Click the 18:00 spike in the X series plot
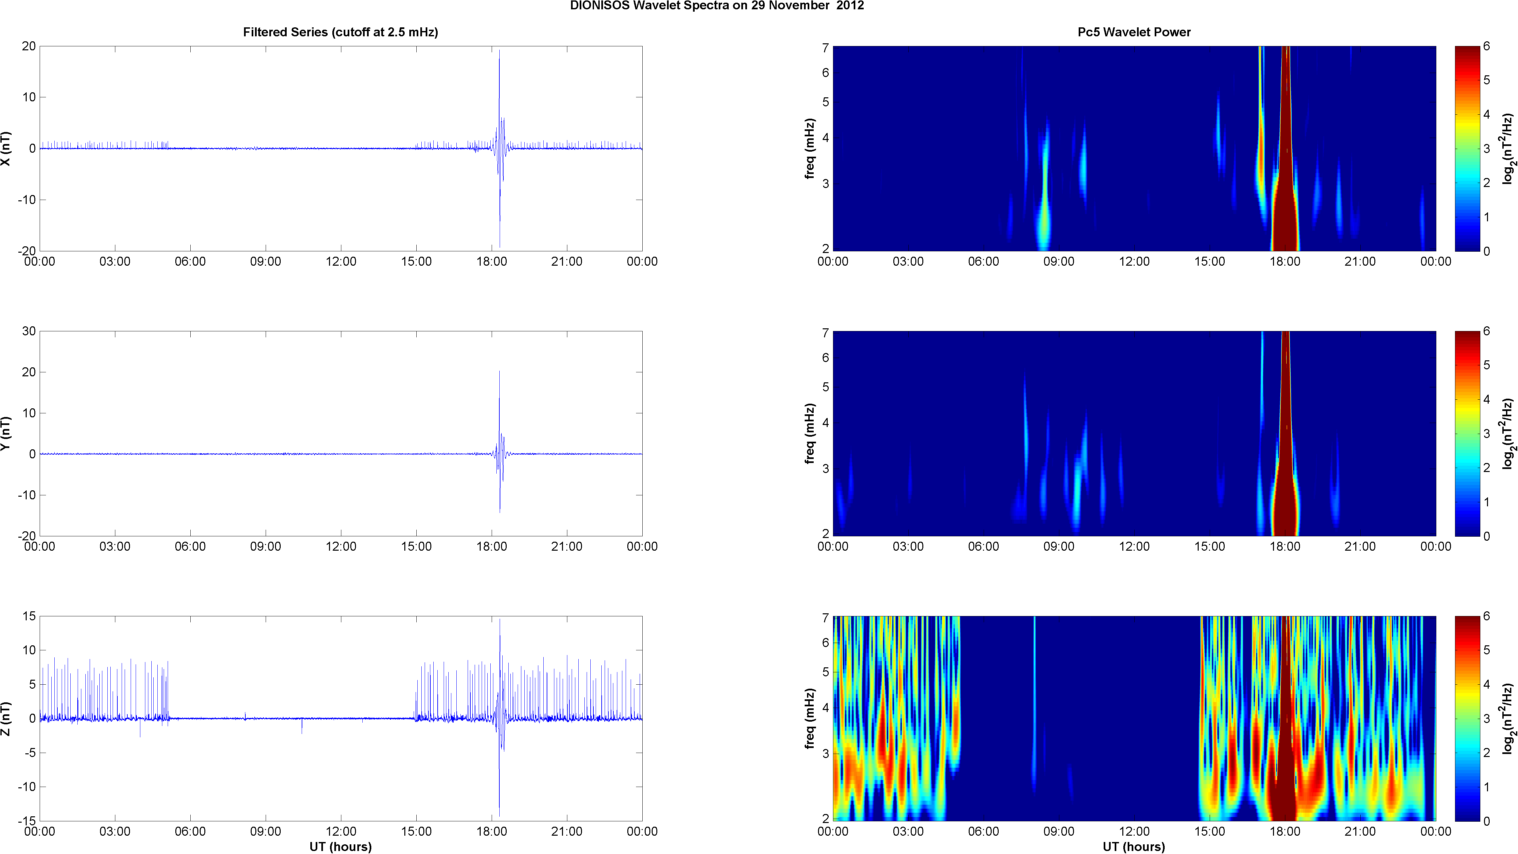 499,148
